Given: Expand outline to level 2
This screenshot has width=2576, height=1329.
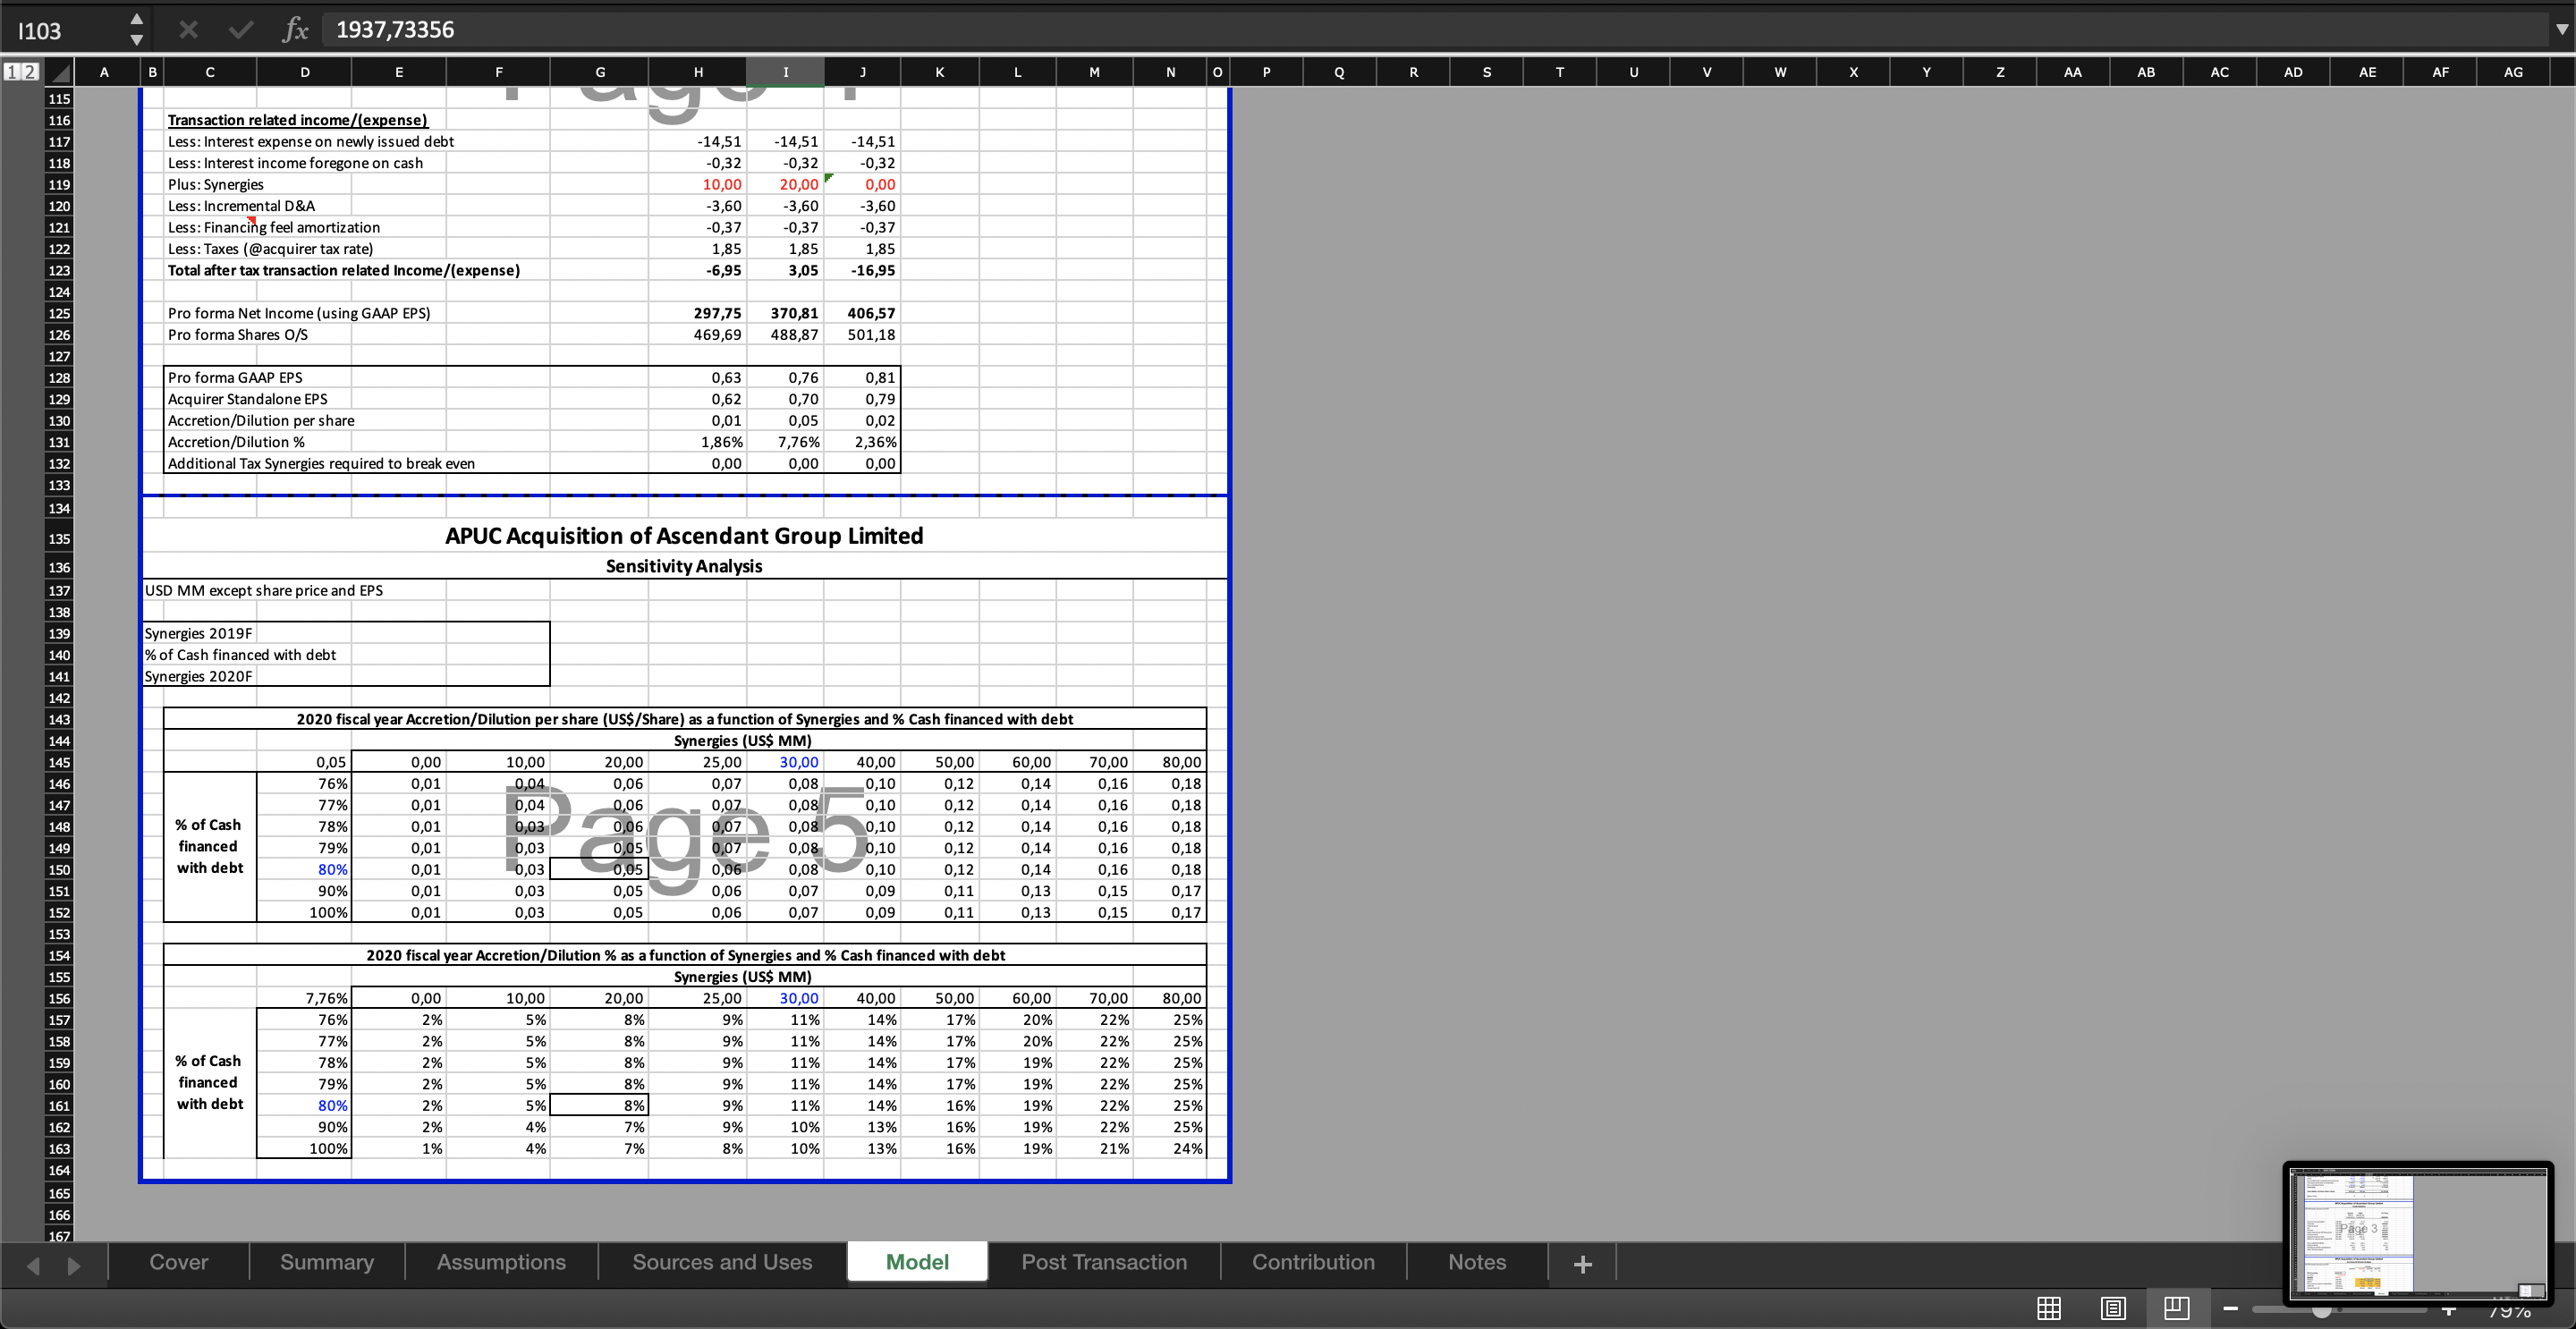Looking at the screenshot, I should click(30, 72).
